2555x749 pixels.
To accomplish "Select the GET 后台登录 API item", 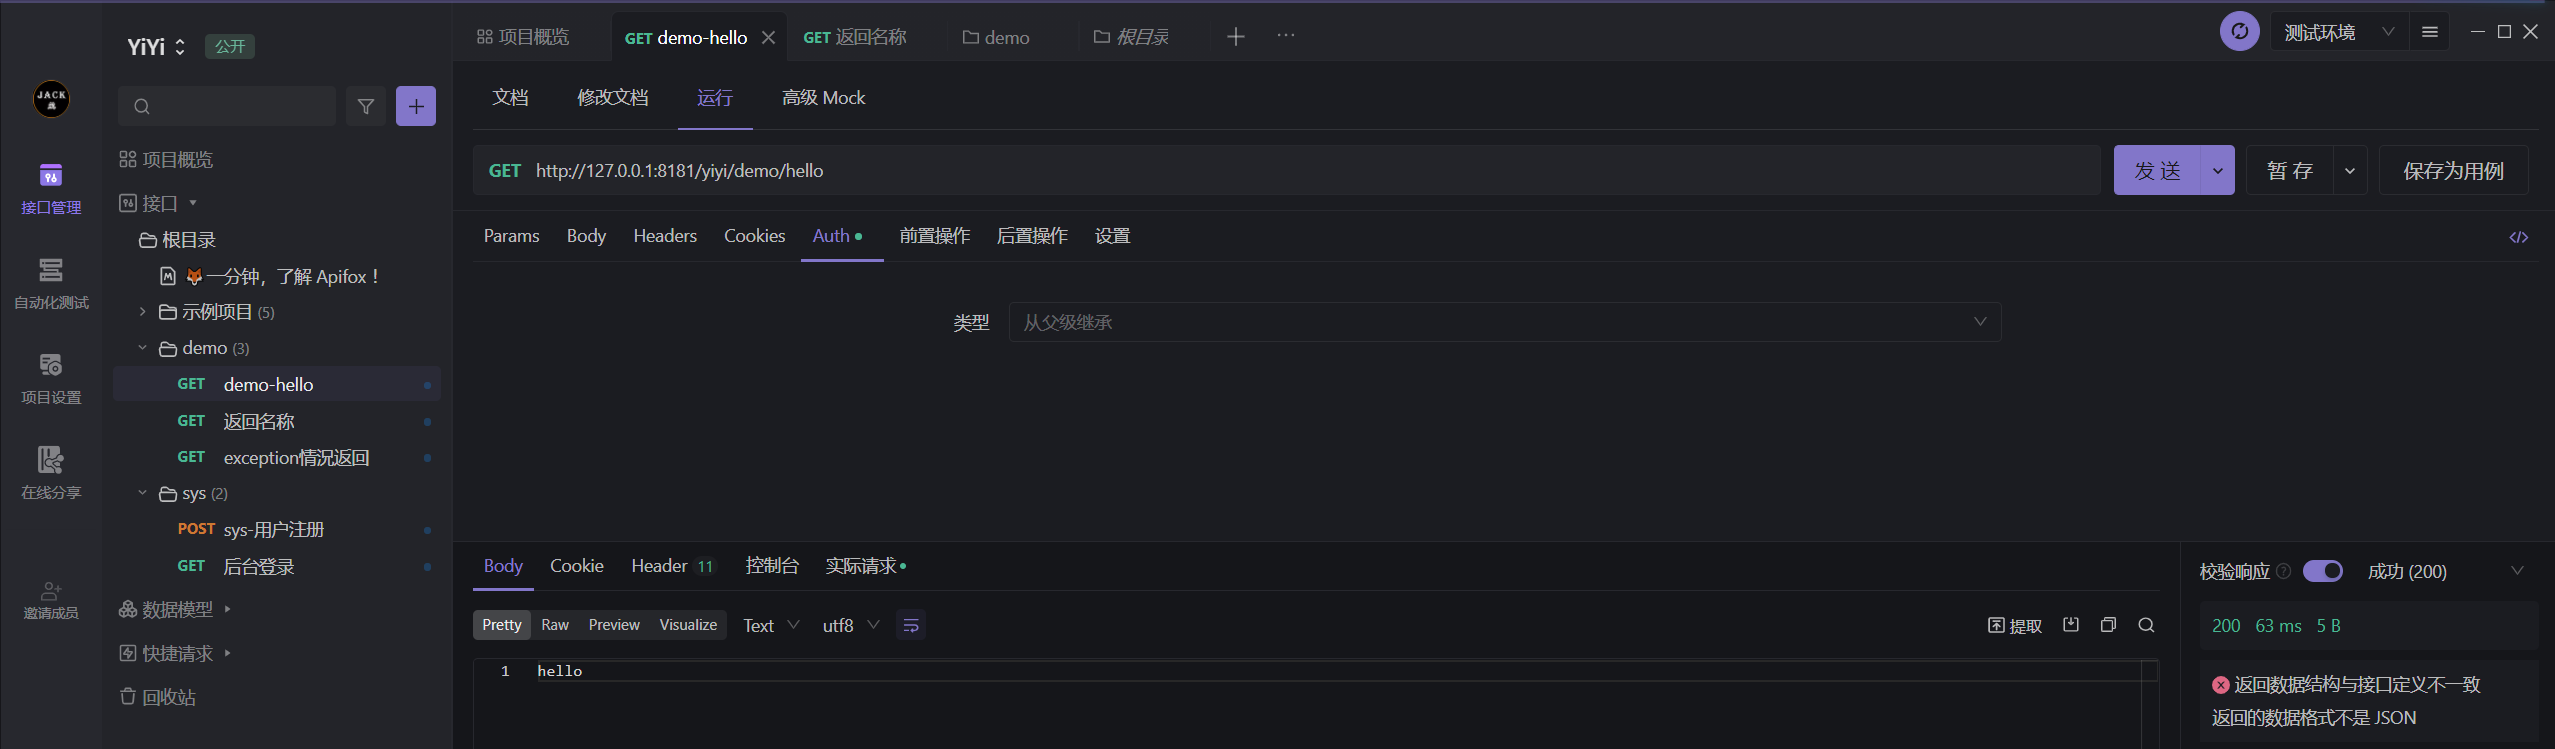I will (277, 567).
